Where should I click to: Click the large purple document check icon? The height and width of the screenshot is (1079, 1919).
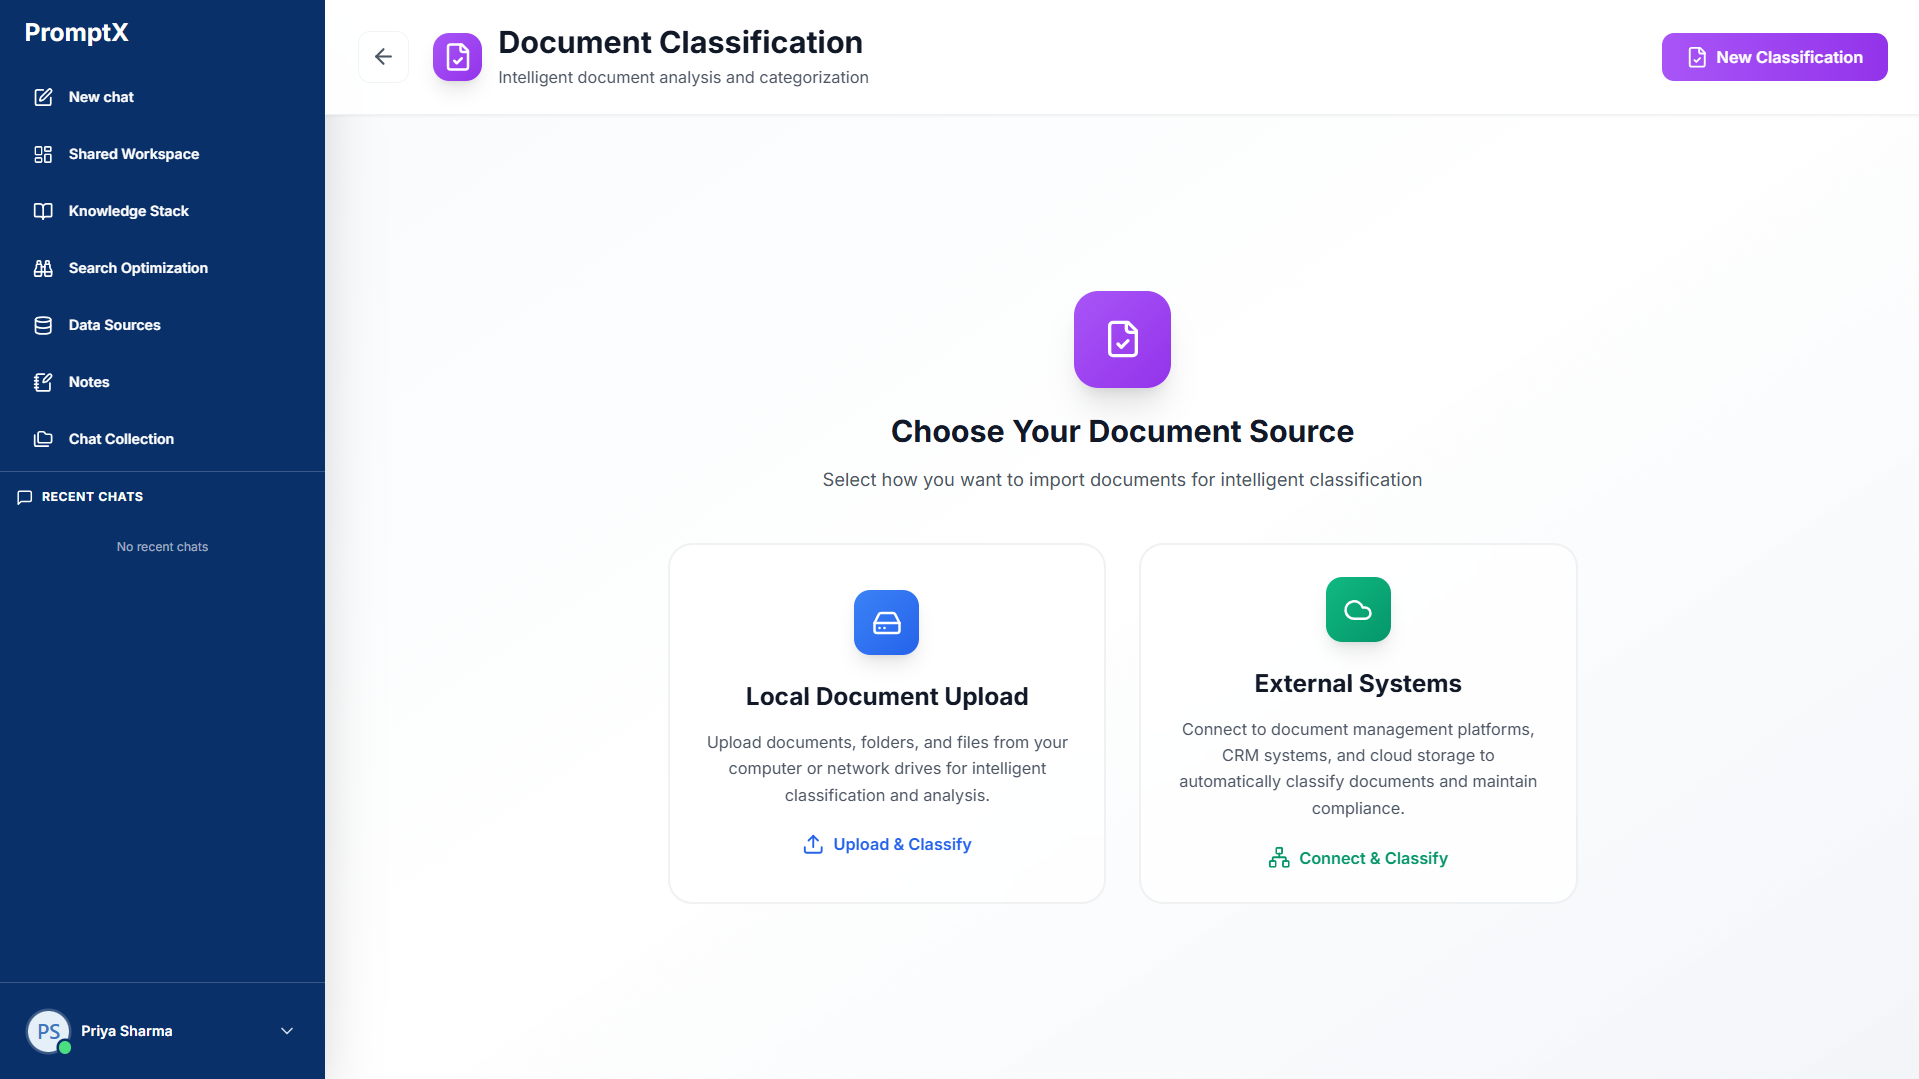1122,339
